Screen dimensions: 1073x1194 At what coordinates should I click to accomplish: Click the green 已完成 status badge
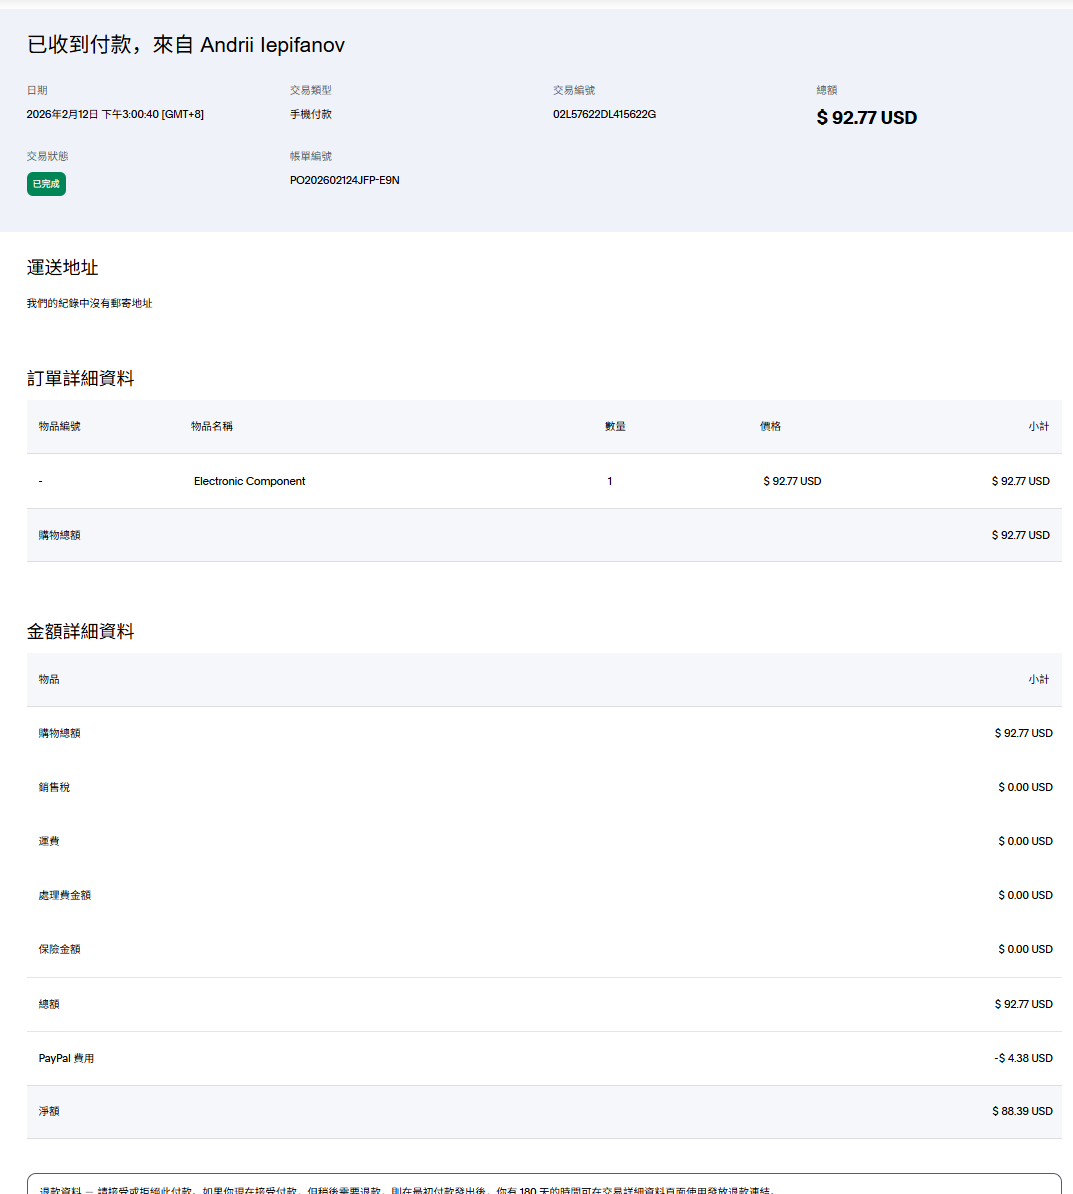click(46, 184)
